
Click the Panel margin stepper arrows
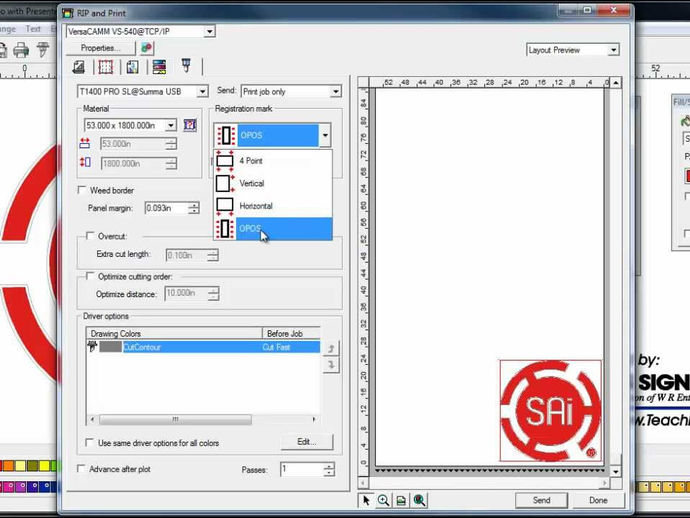coord(194,208)
